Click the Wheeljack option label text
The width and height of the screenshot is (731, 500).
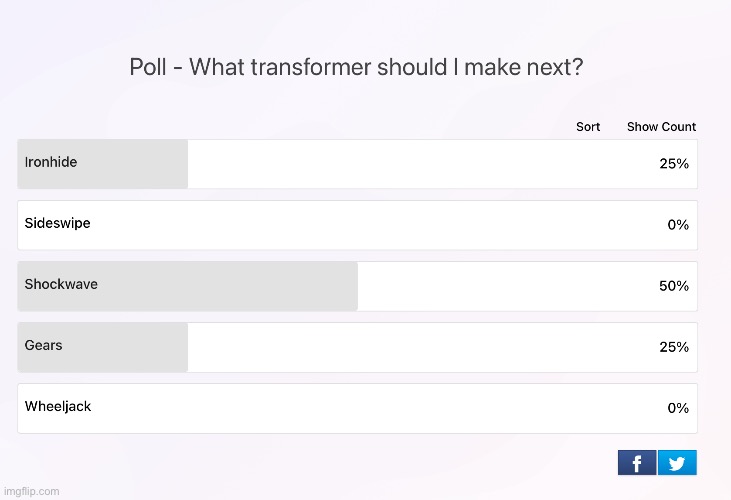[x=58, y=406]
